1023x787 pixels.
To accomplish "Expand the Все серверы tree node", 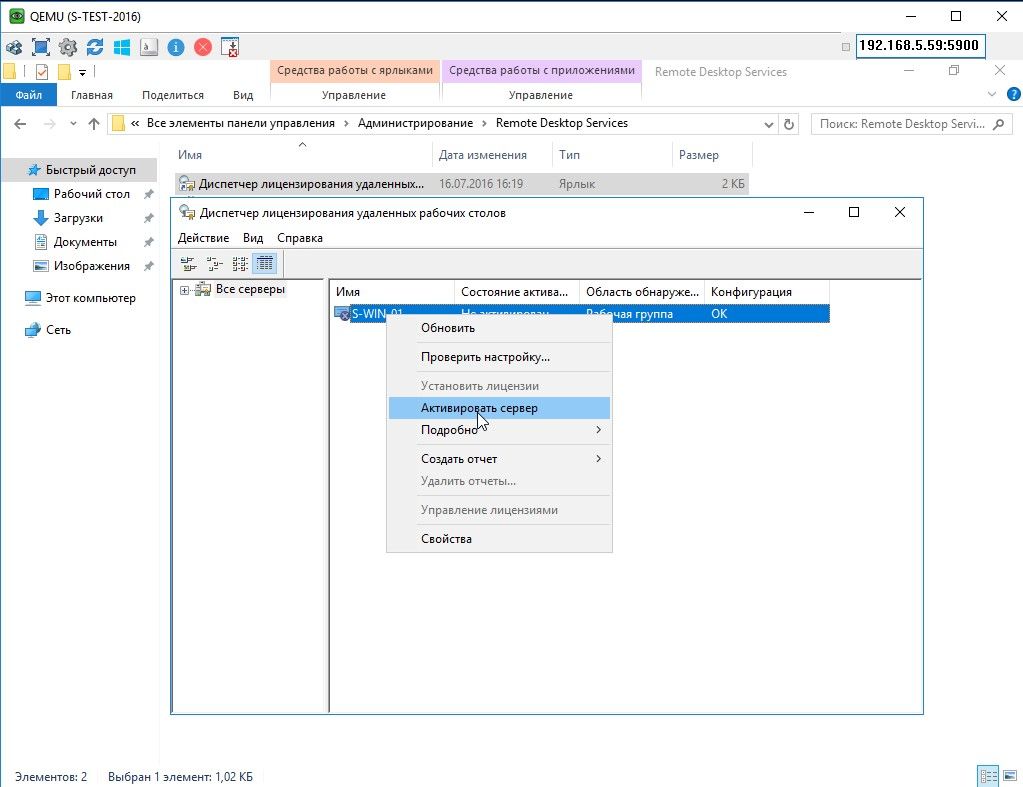I will (x=185, y=290).
